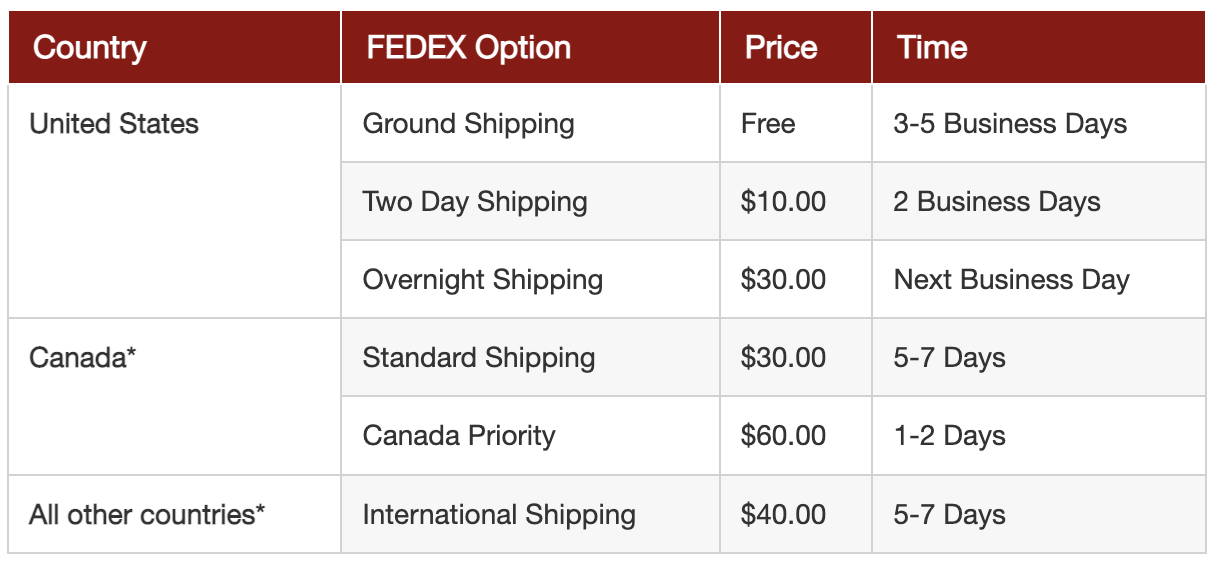Click the Next Business Day cell
Viewport: 1218px width, 562px height.
(x=1039, y=279)
